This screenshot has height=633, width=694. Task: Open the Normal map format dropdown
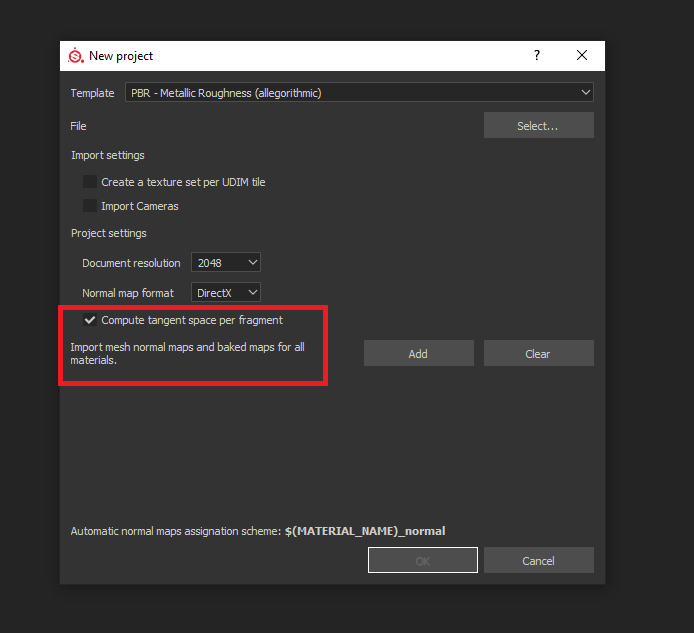(226, 293)
